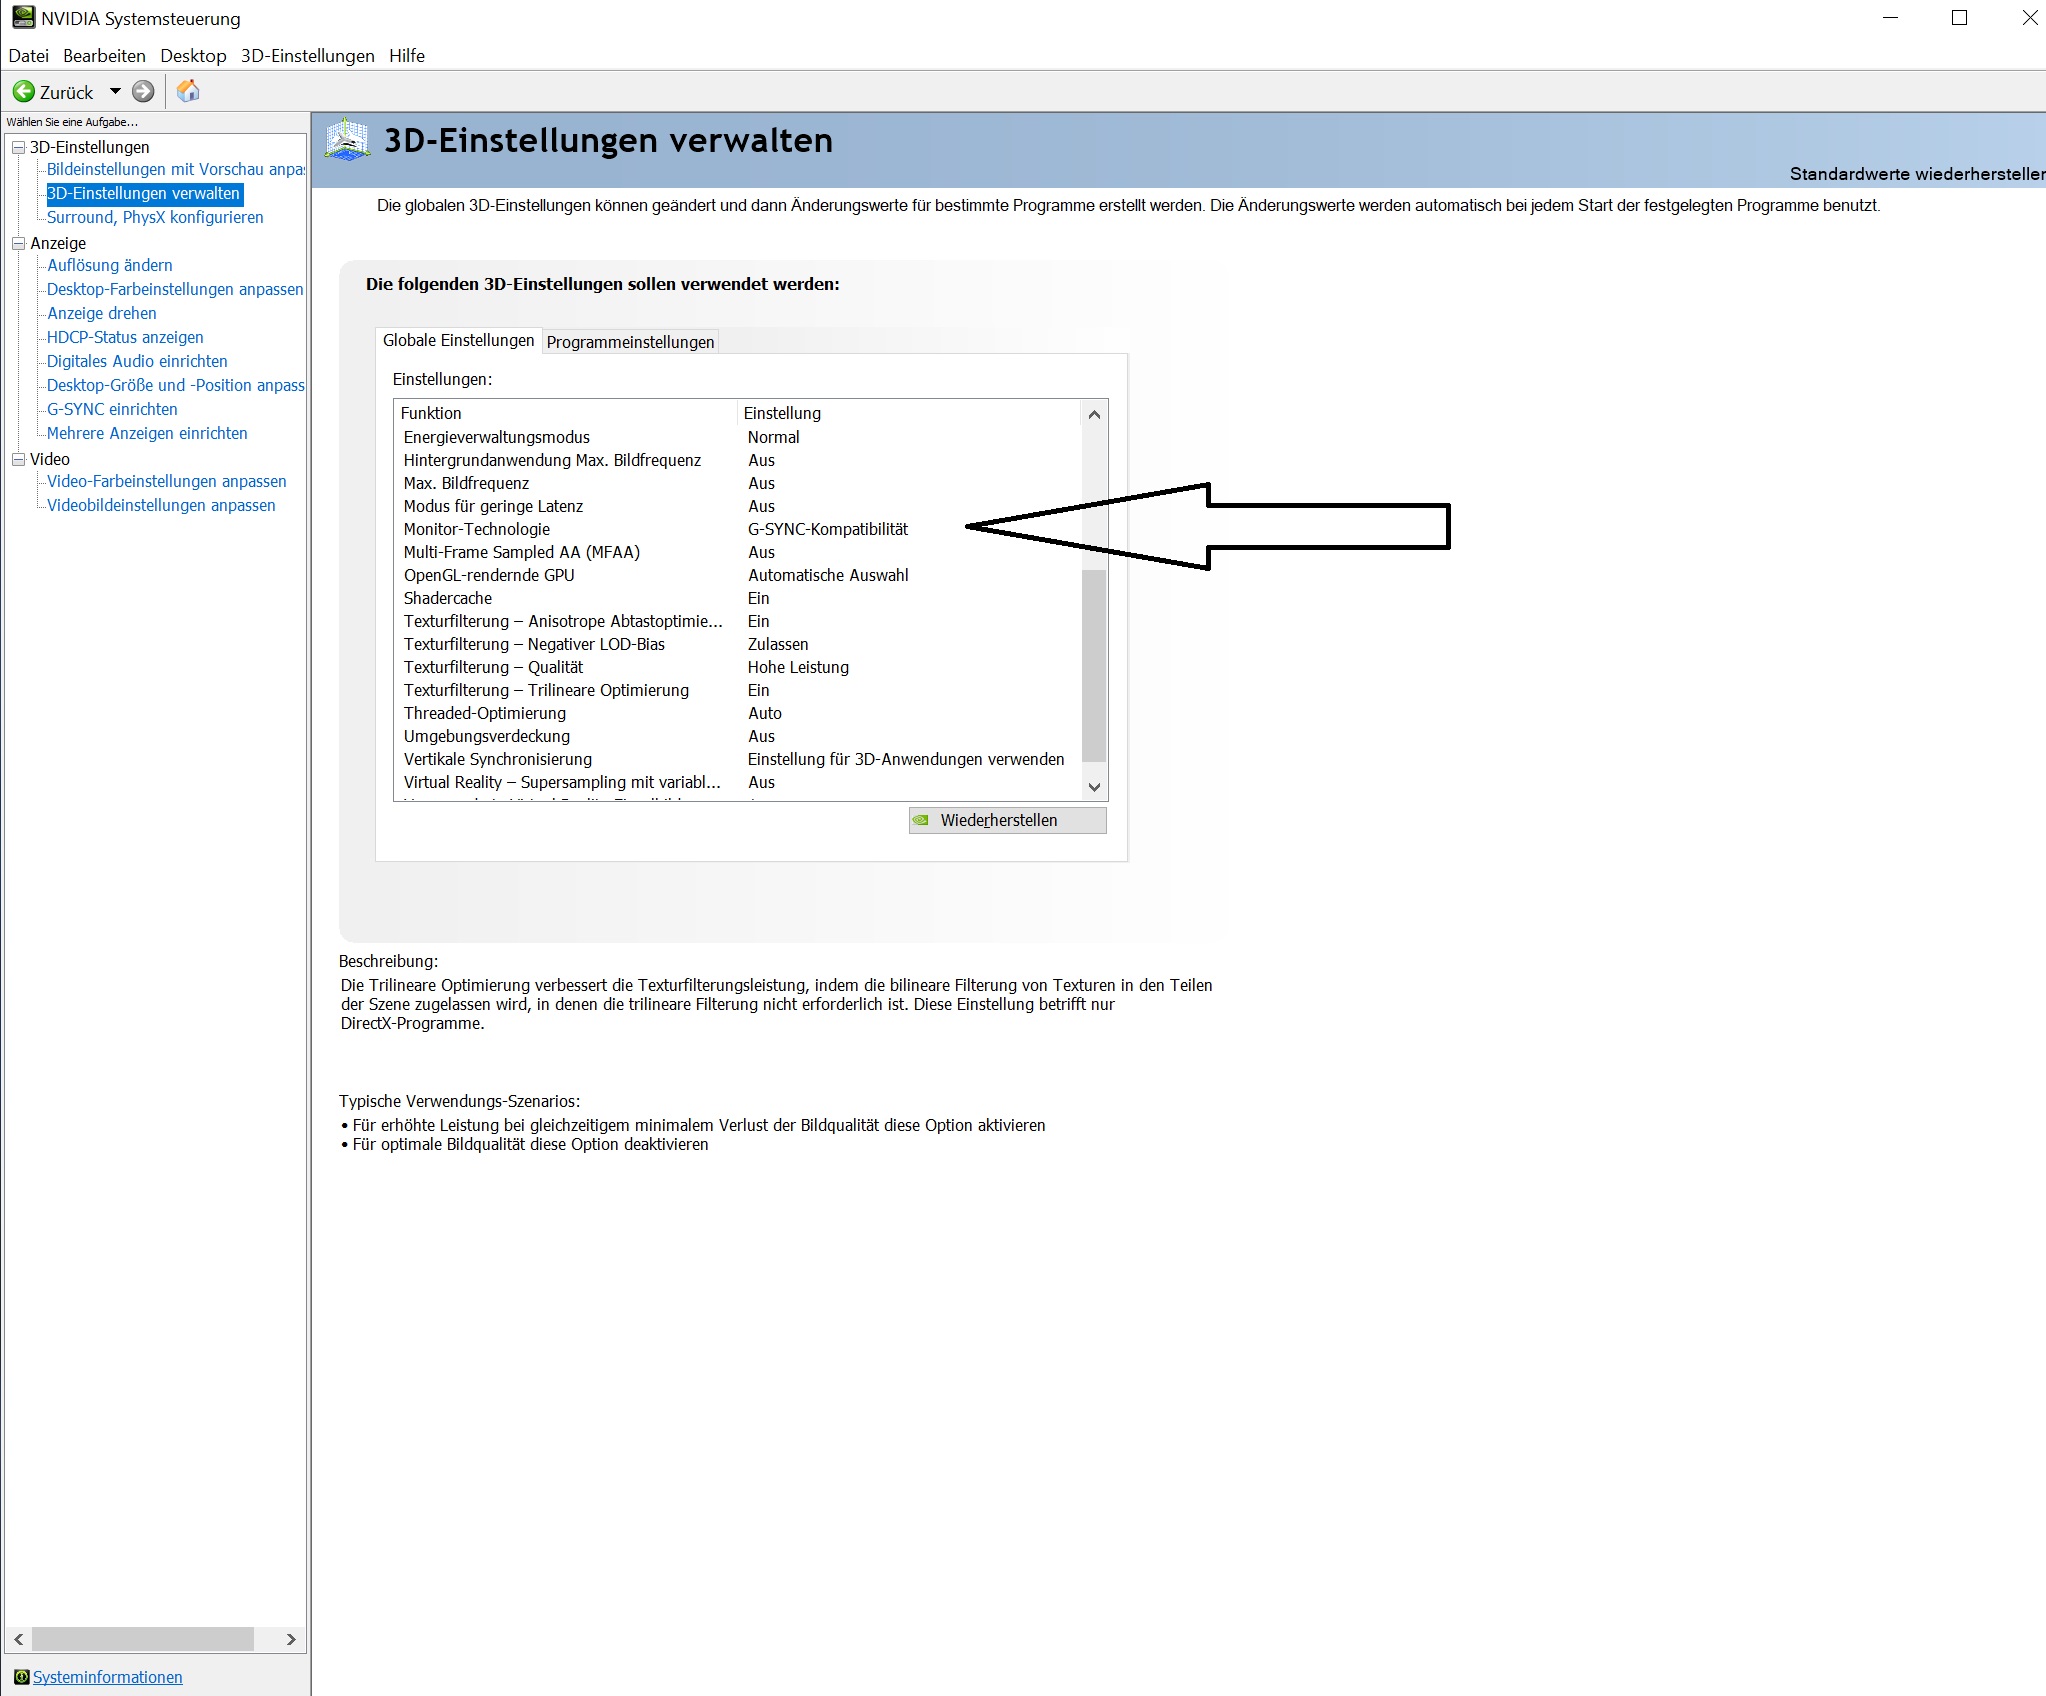Collapse the Anzeige tree node
The image size is (2046, 1696).
tap(18, 243)
